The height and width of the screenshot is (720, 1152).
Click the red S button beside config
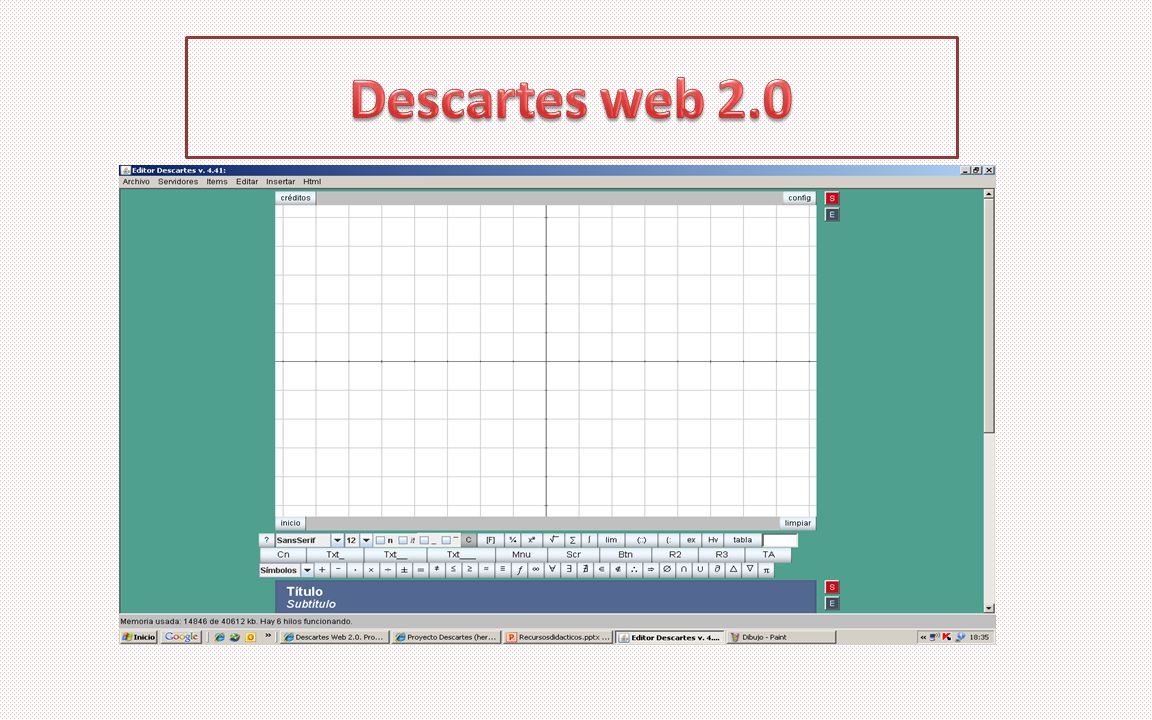point(832,198)
